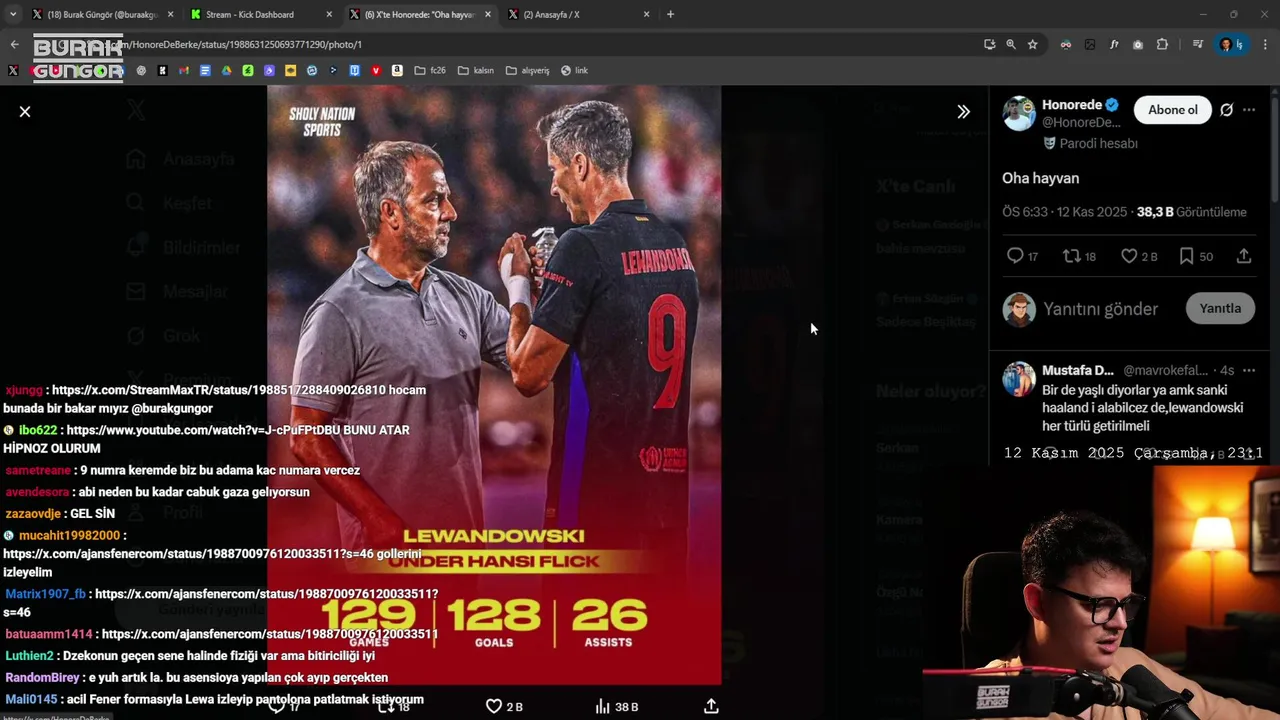Open the Kick bookmark icon in bookmarks bar
This screenshot has width=1280, height=720.
[x=162, y=70]
